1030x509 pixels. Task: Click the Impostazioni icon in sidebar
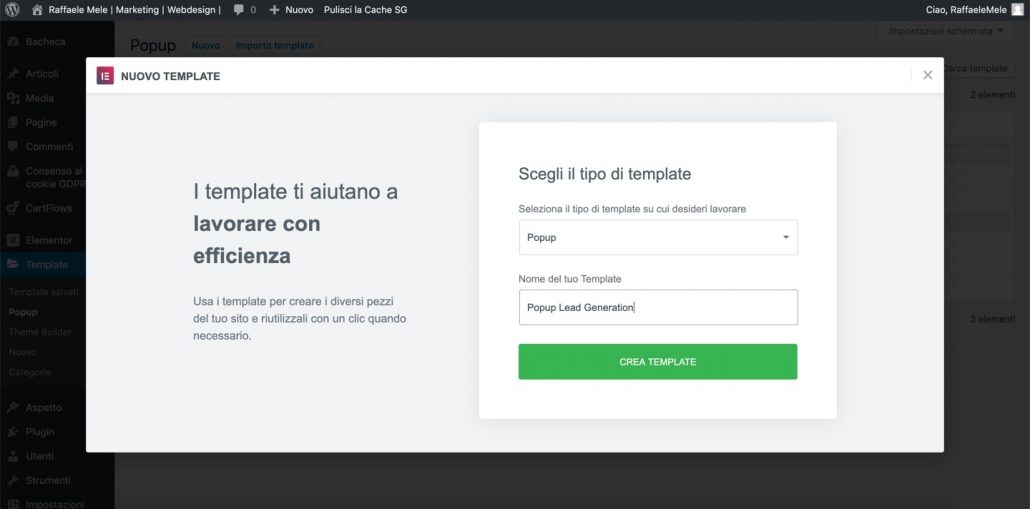12,504
